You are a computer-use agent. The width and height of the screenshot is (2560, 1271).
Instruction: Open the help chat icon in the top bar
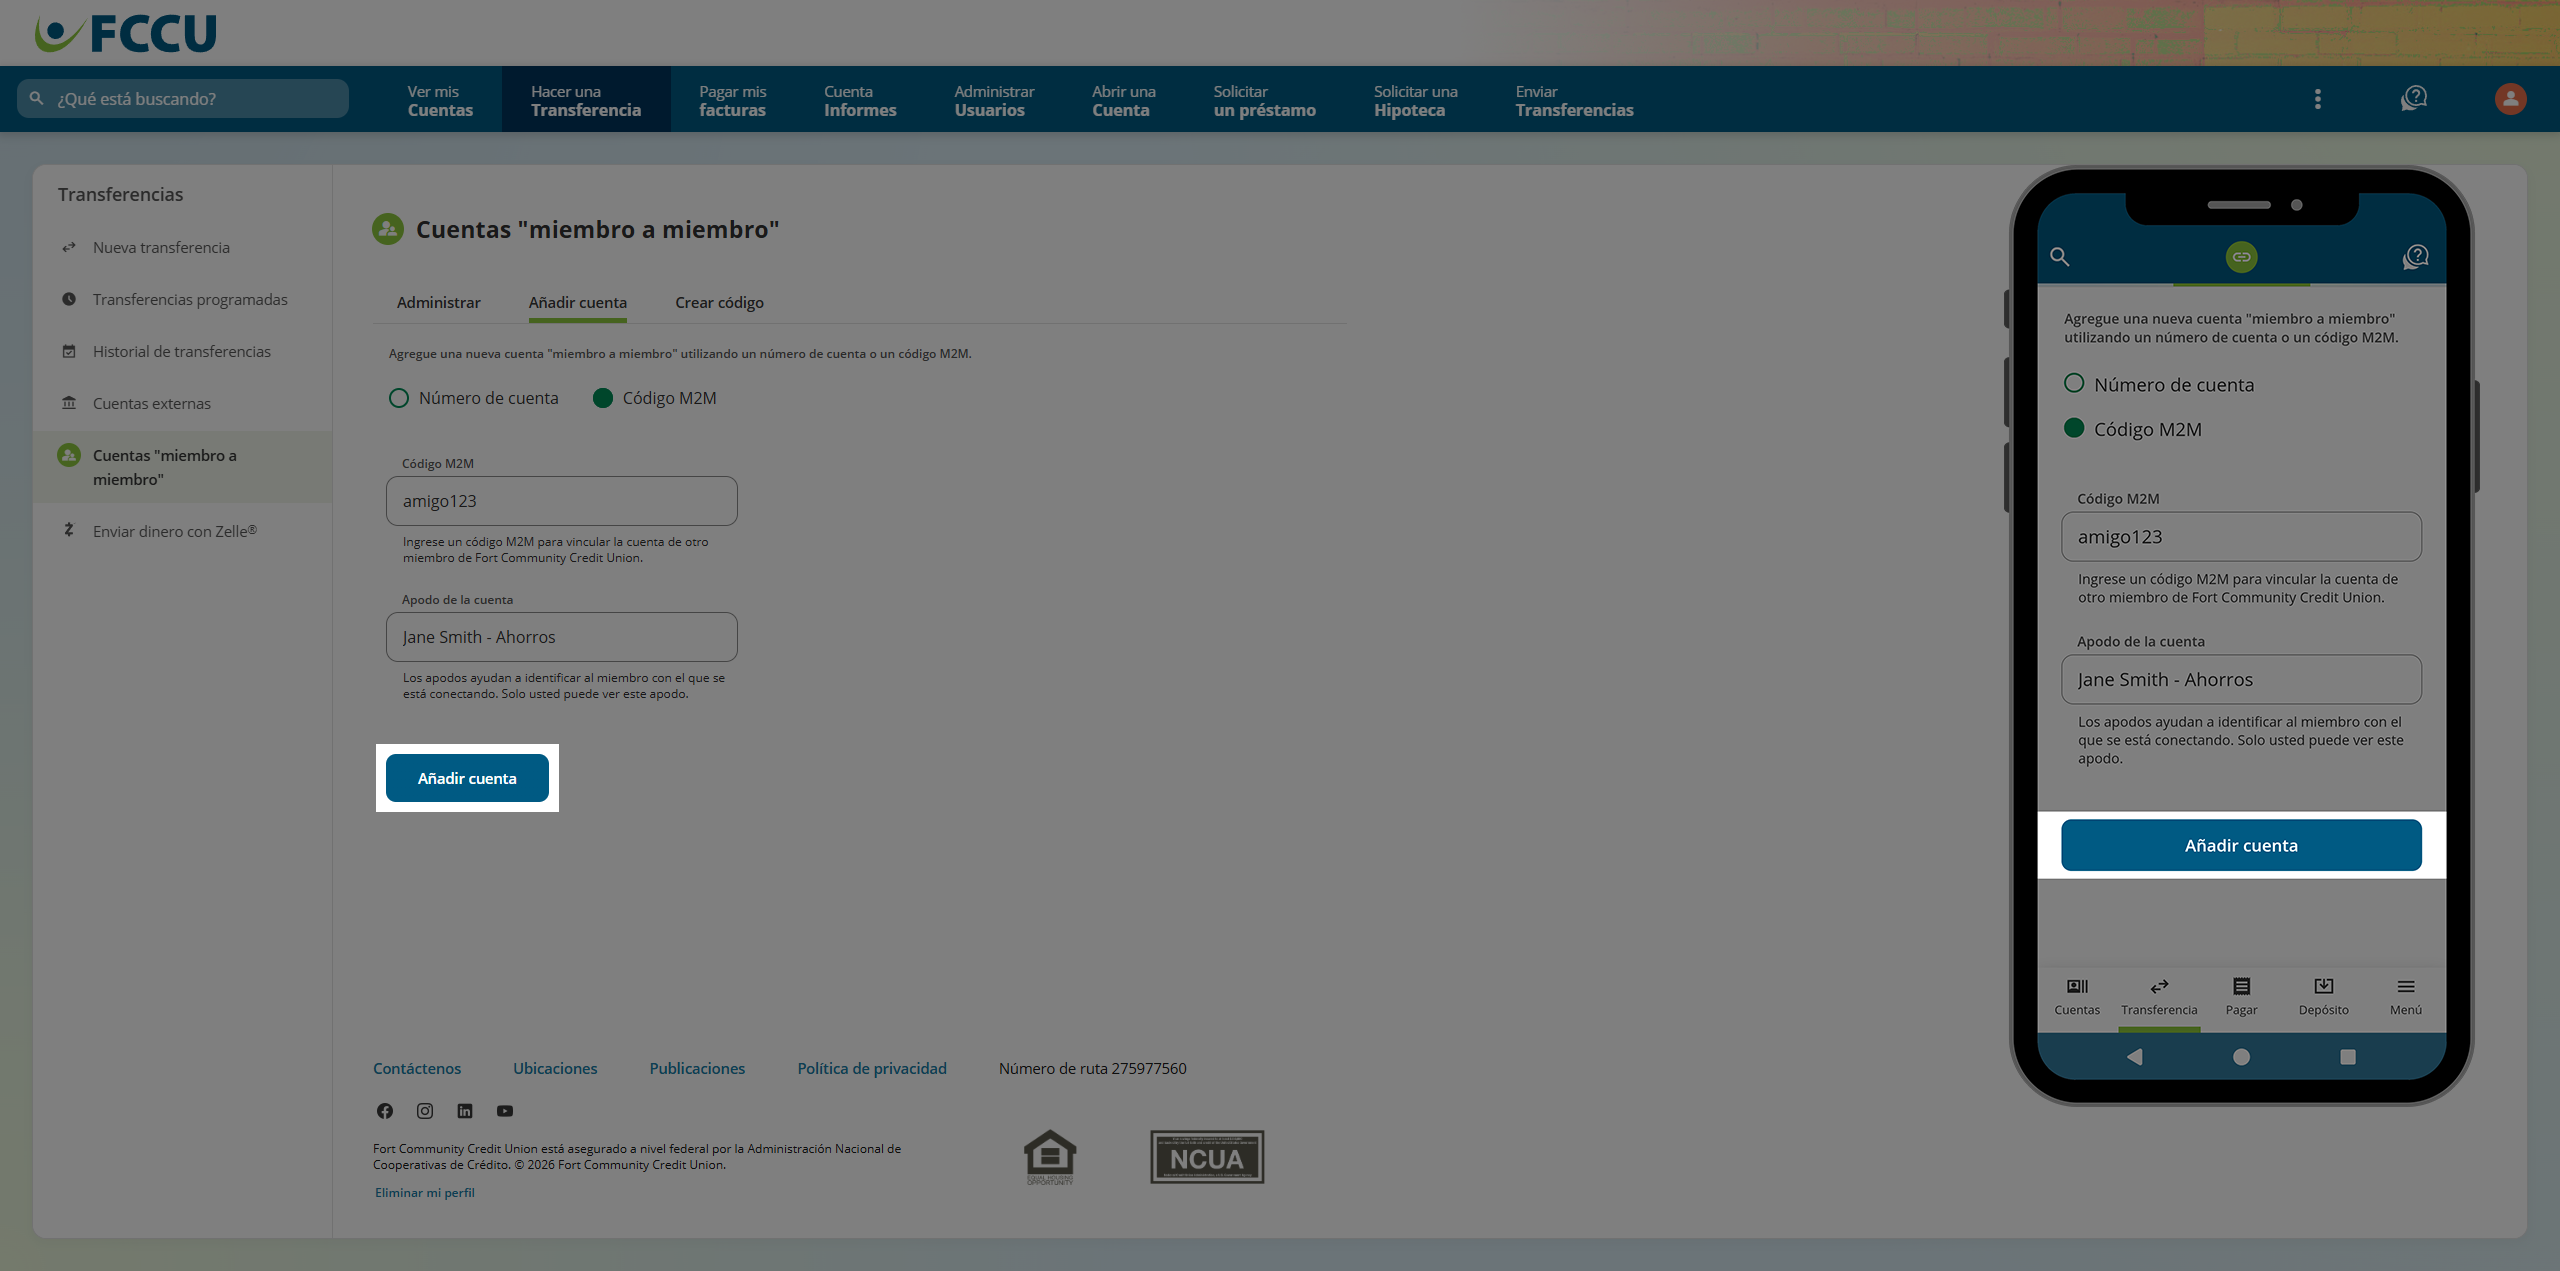(x=2414, y=98)
